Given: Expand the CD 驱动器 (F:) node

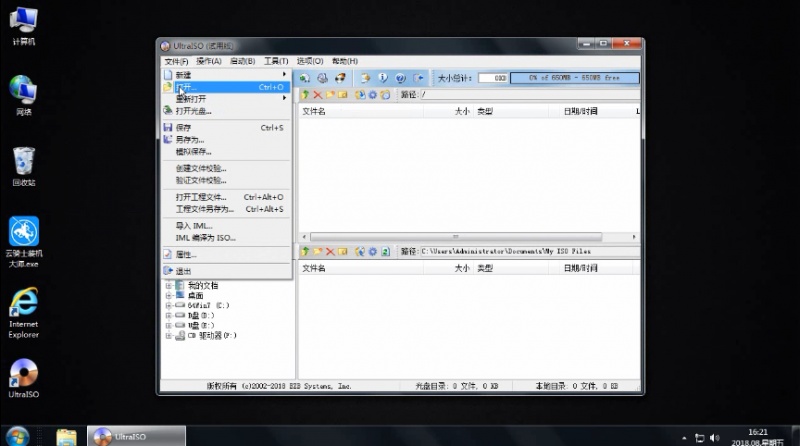Looking at the screenshot, I should click(x=168, y=336).
